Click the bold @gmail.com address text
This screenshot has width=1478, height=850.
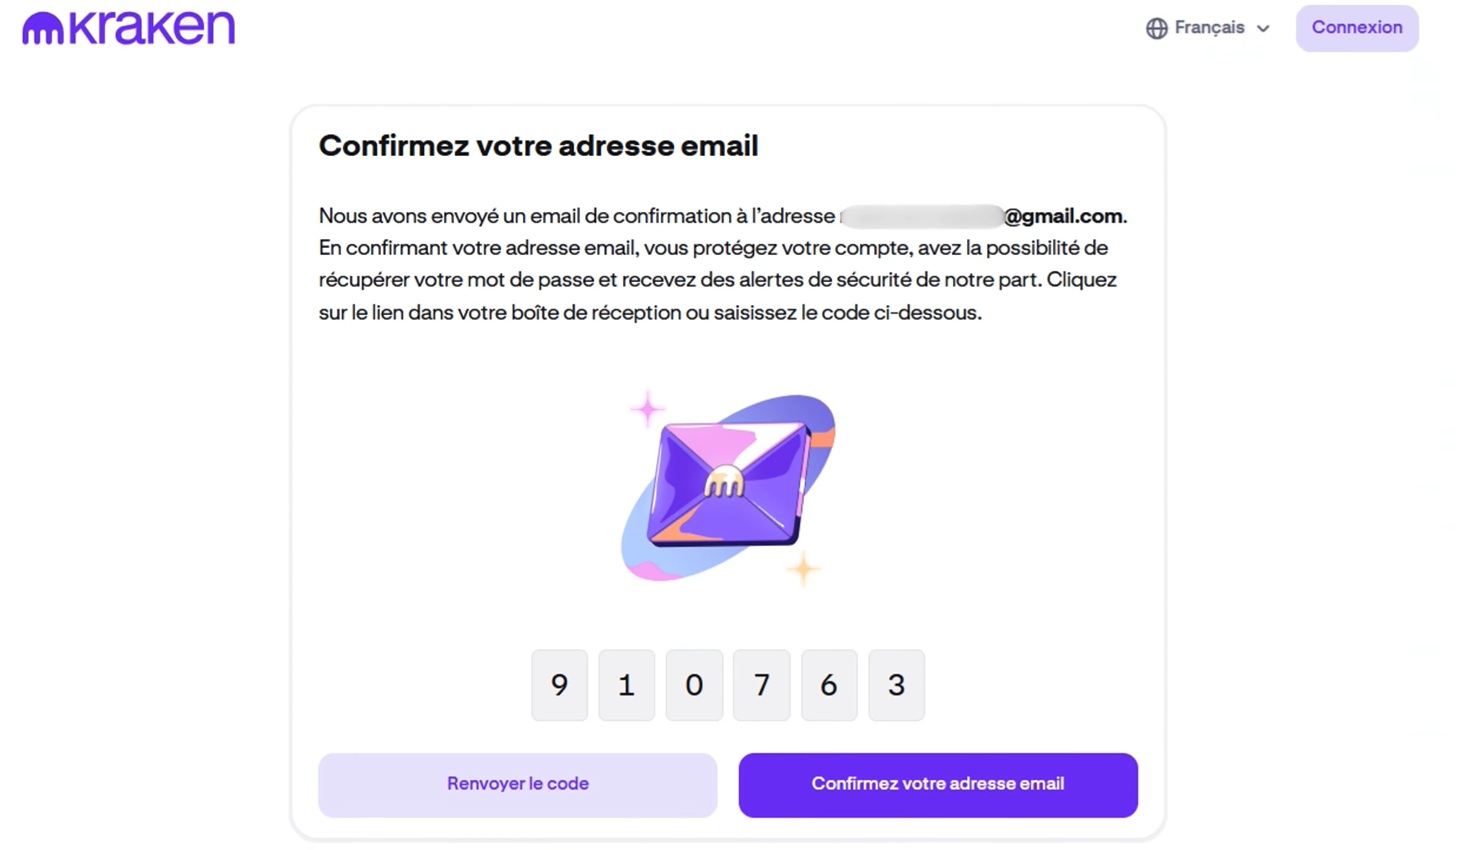[1062, 216]
